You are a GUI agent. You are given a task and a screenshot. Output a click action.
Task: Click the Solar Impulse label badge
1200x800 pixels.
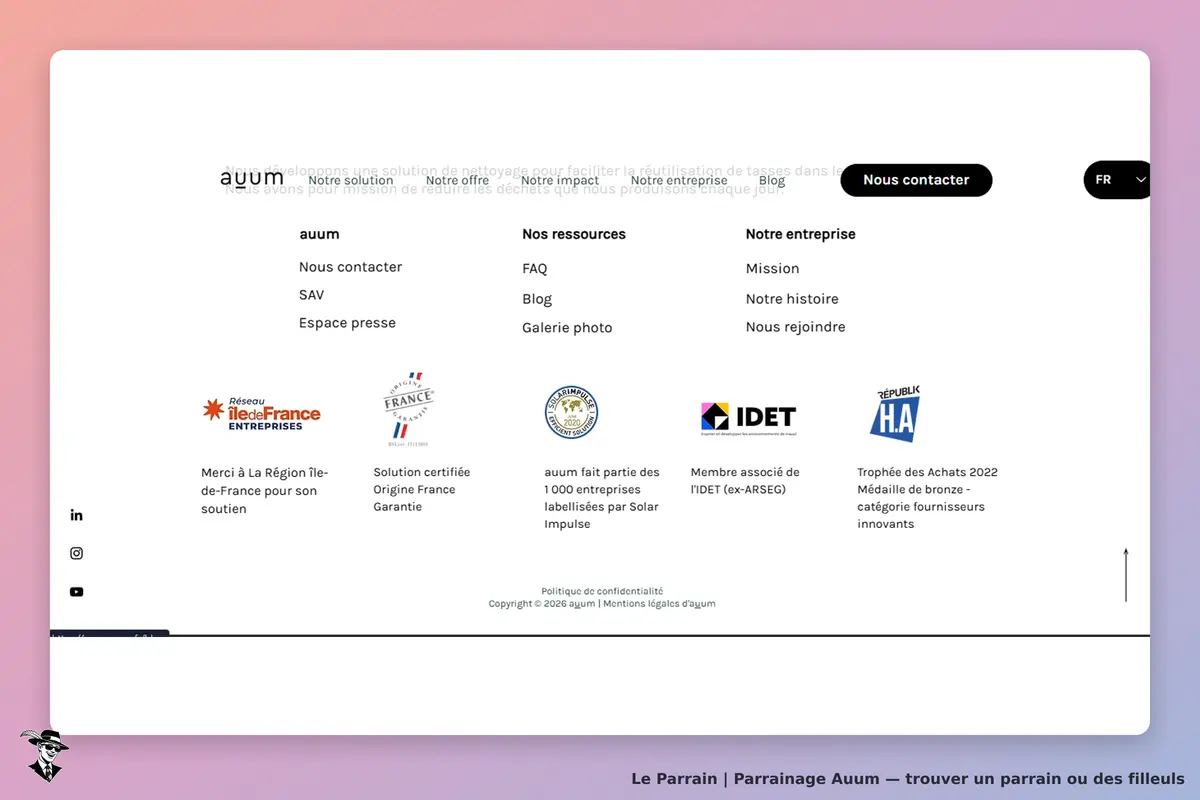click(x=572, y=412)
